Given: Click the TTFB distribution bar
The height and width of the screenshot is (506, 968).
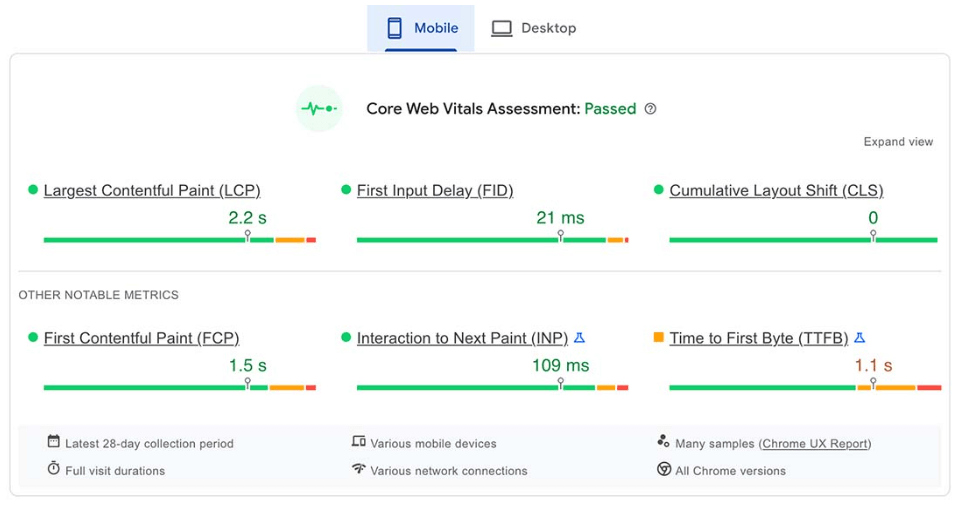Looking at the screenshot, I should (805, 388).
